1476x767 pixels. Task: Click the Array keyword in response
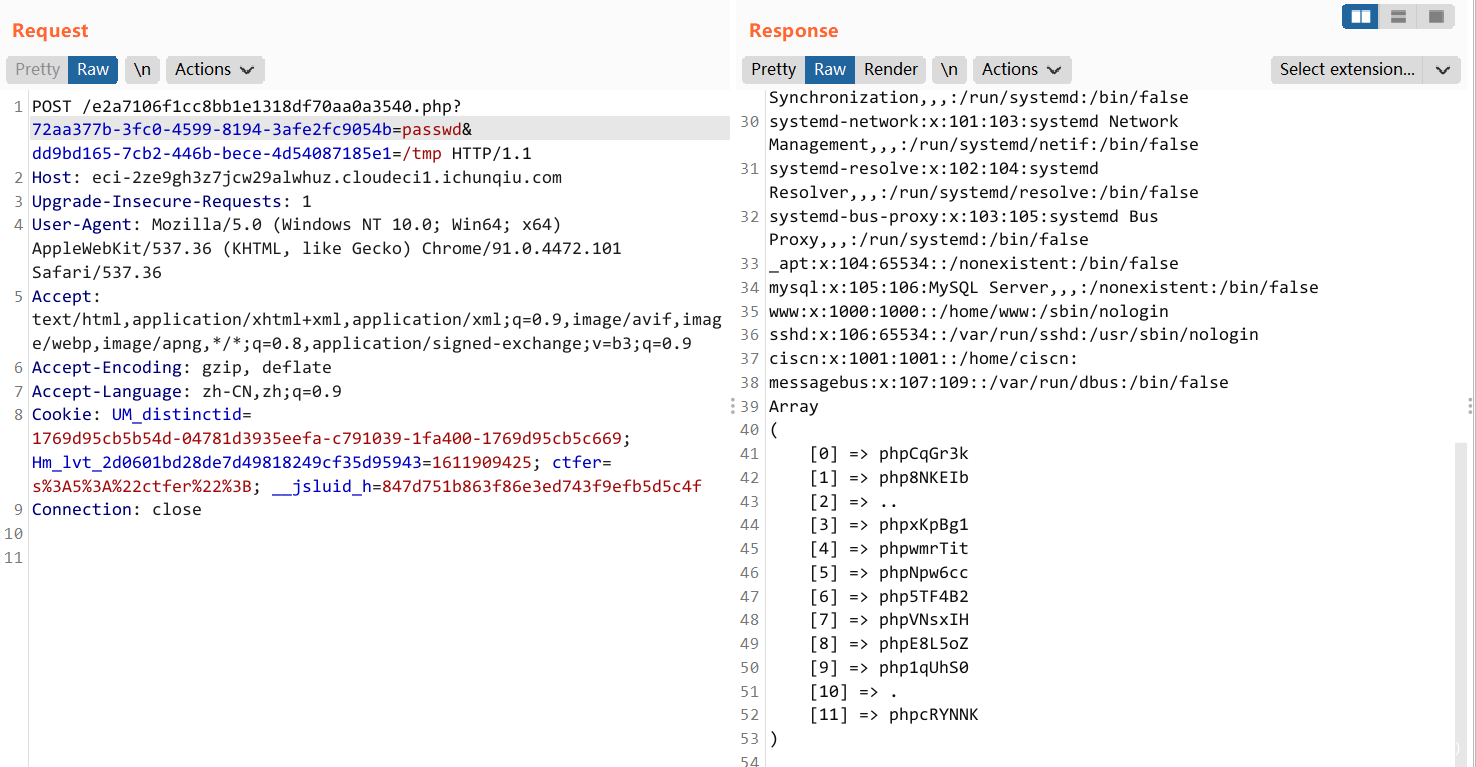pyautogui.click(x=794, y=406)
